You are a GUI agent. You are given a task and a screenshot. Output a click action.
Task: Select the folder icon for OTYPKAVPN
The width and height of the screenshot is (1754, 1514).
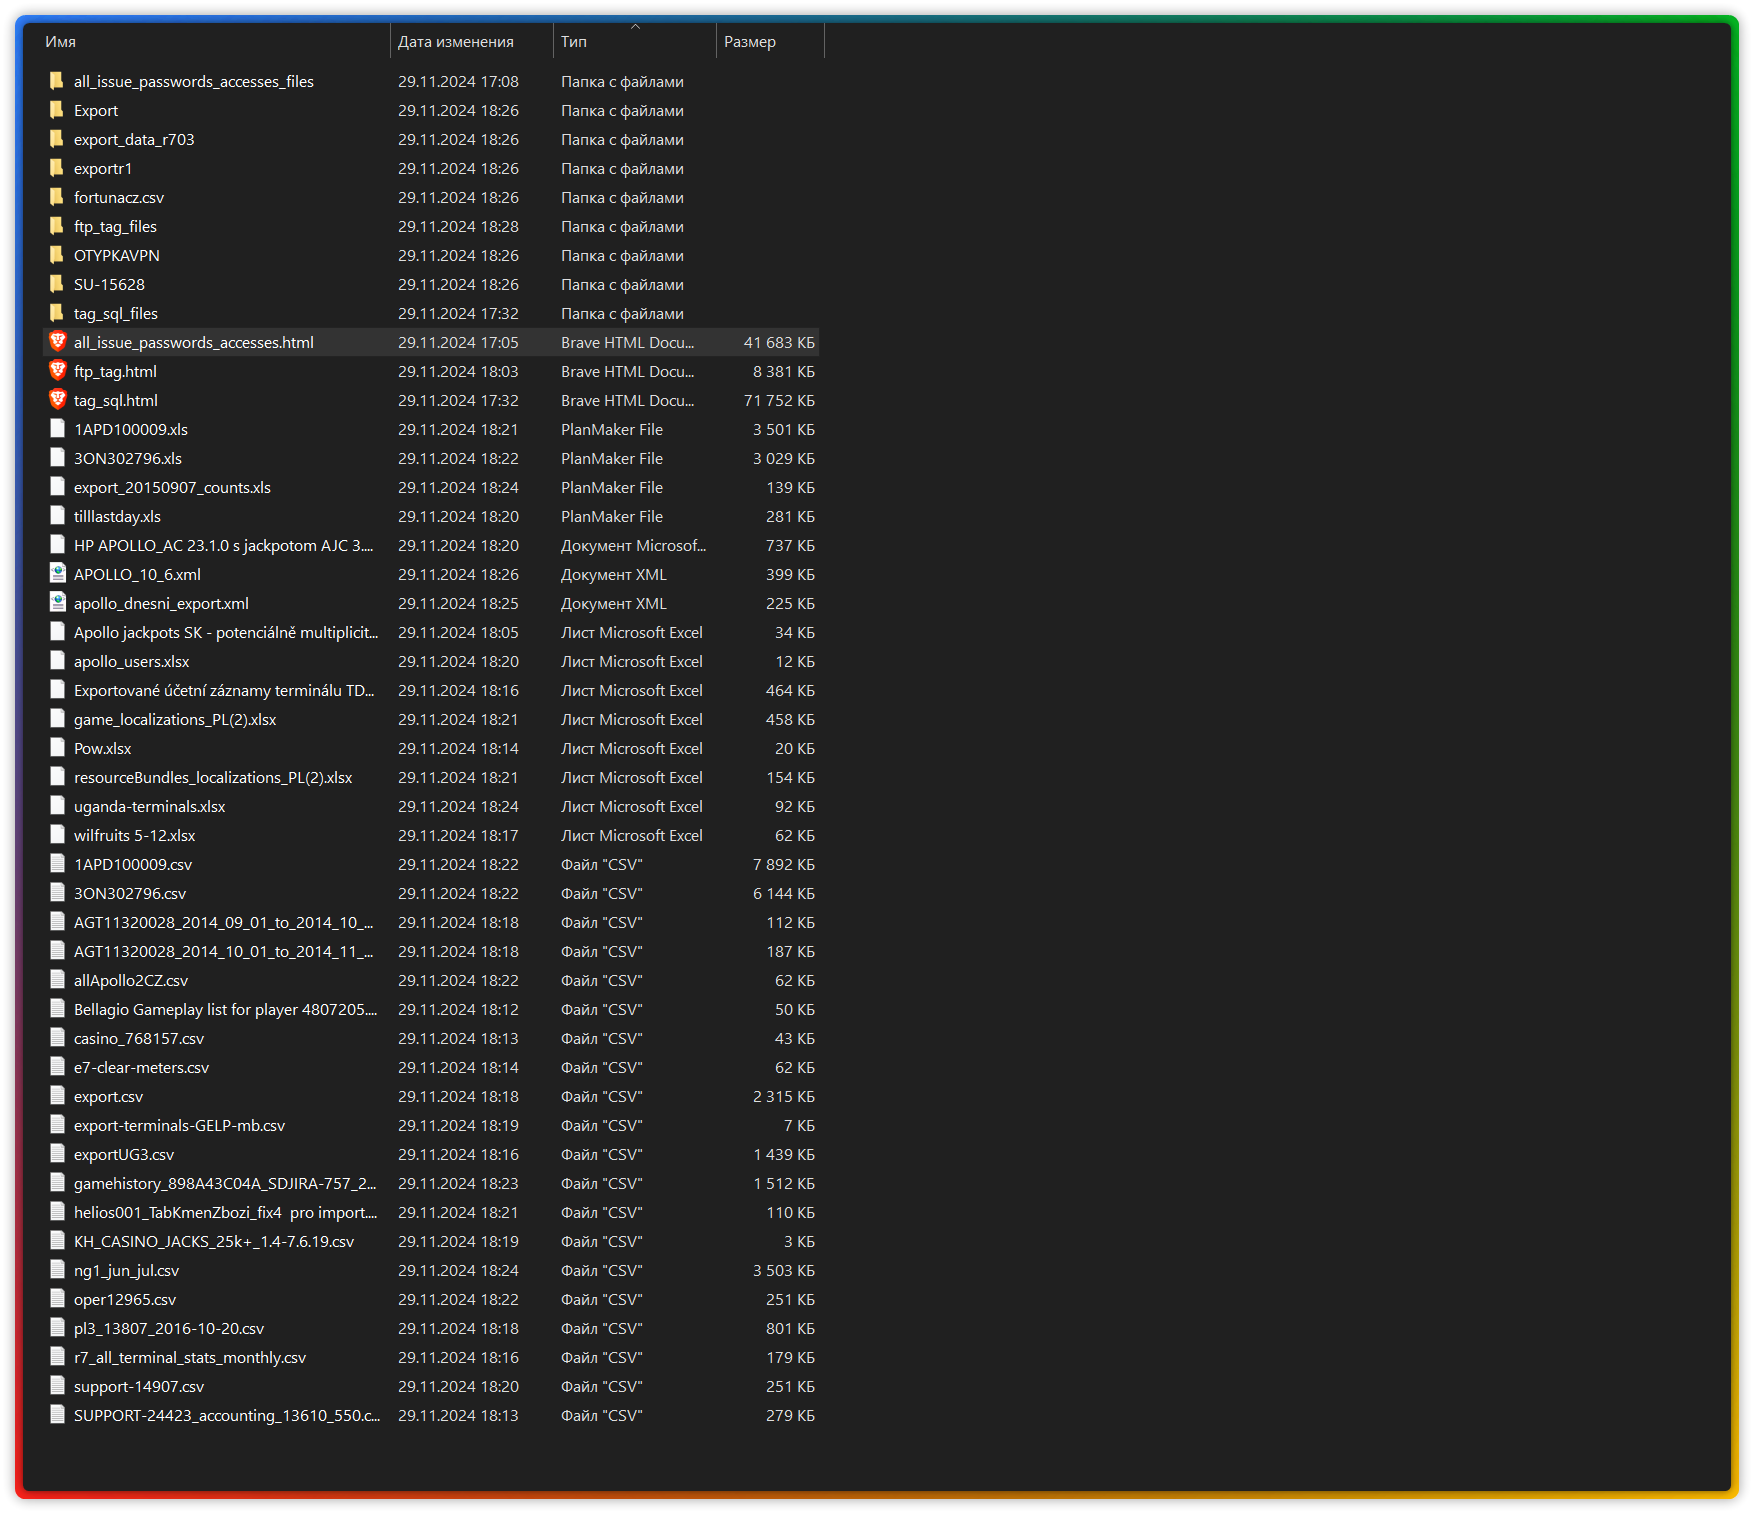(x=58, y=255)
